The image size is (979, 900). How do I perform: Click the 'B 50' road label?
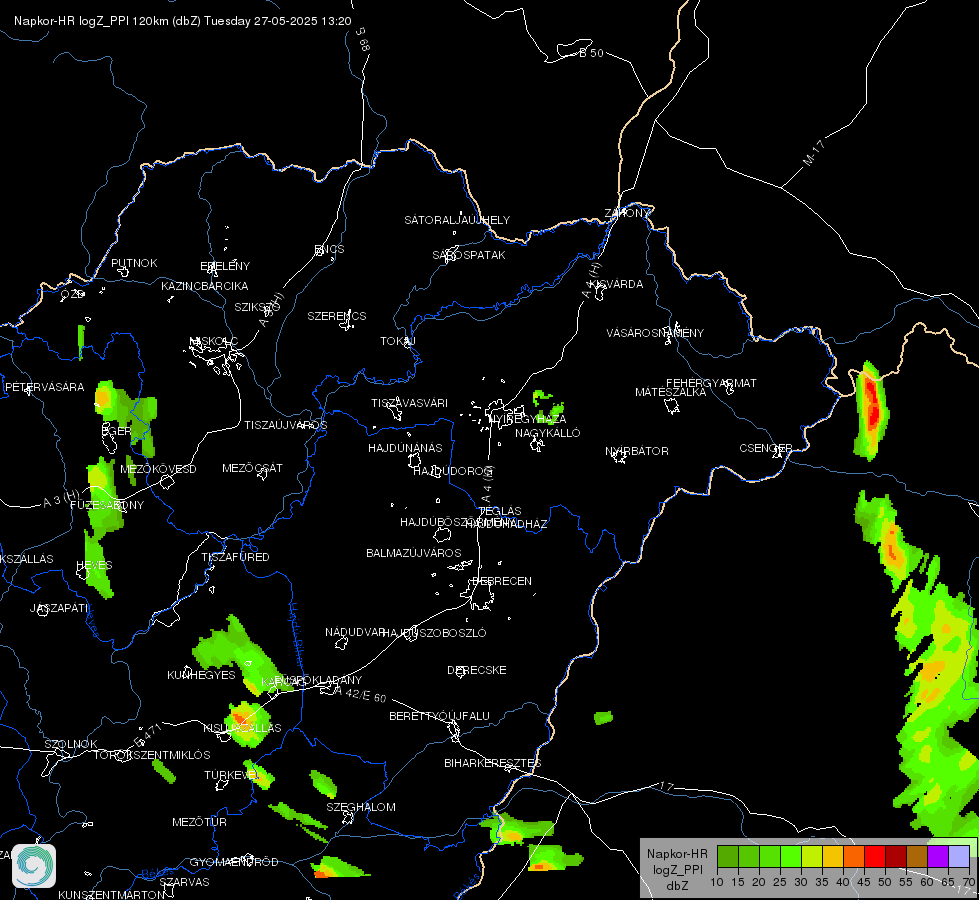[x=591, y=53]
